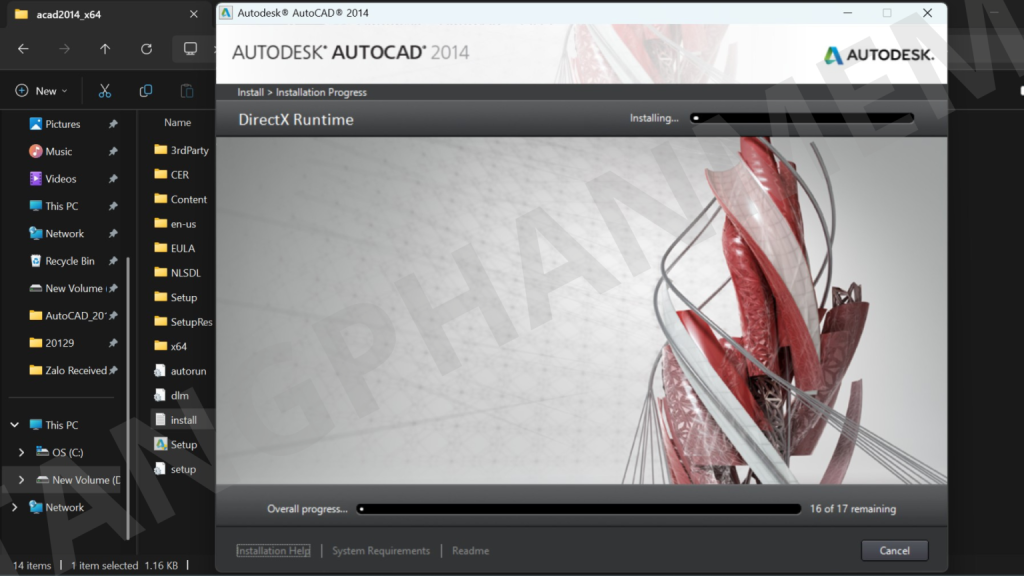Click the Refresh icon in Explorer navigation
The height and width of the screenshot is (576, 1024).
tap(147, 49)
